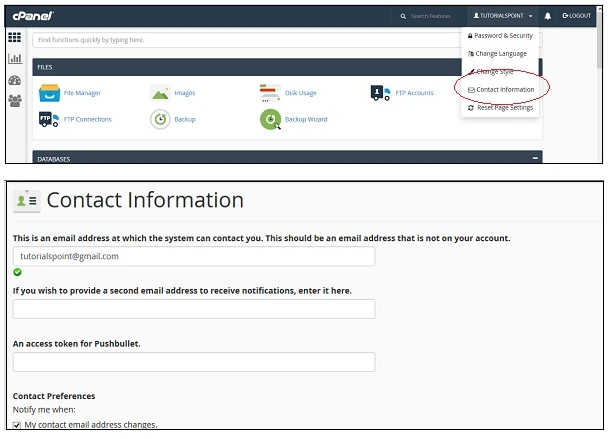The height and width of the screenshot is (439, 611).
Task: Click the FTP Accounts truck icon
Action: coord(380,93)
